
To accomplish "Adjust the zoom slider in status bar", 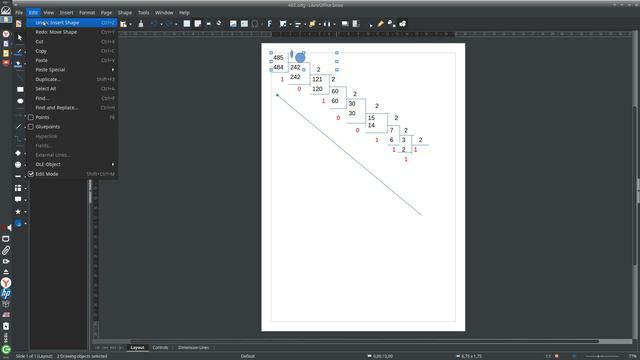I will [598, 356].
